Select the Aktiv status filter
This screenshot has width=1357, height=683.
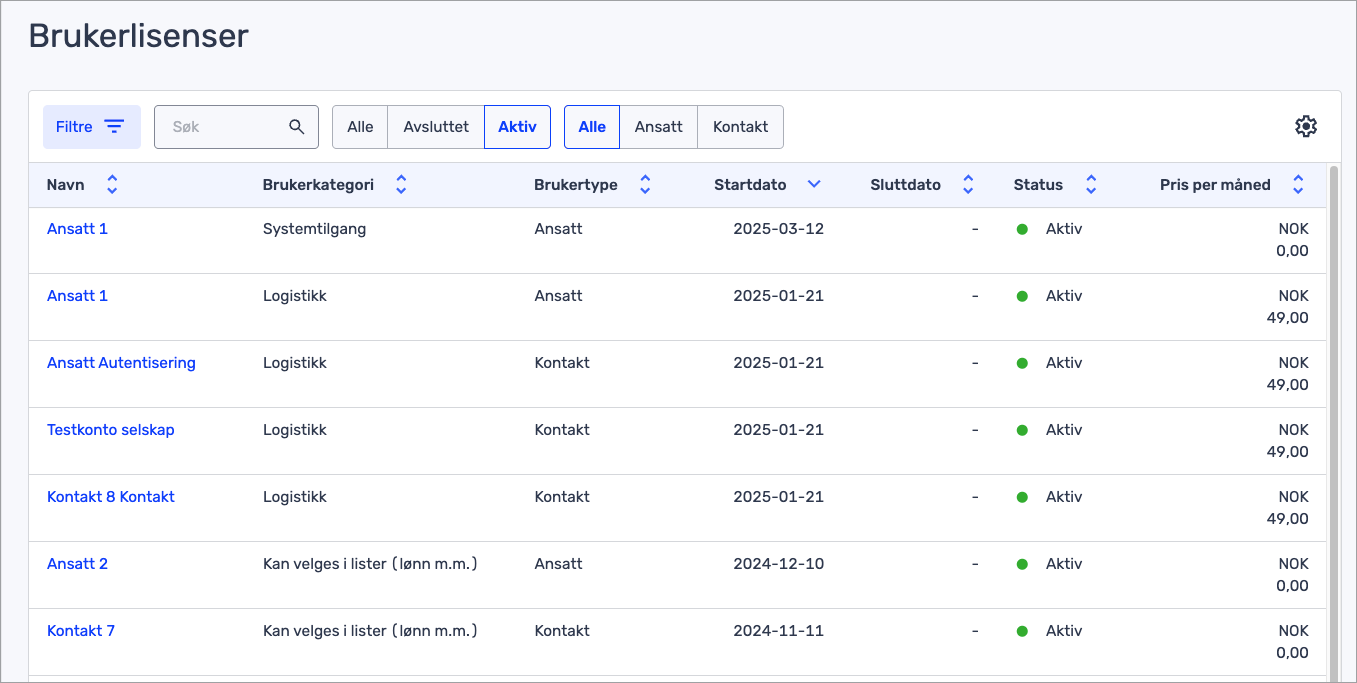517,127
